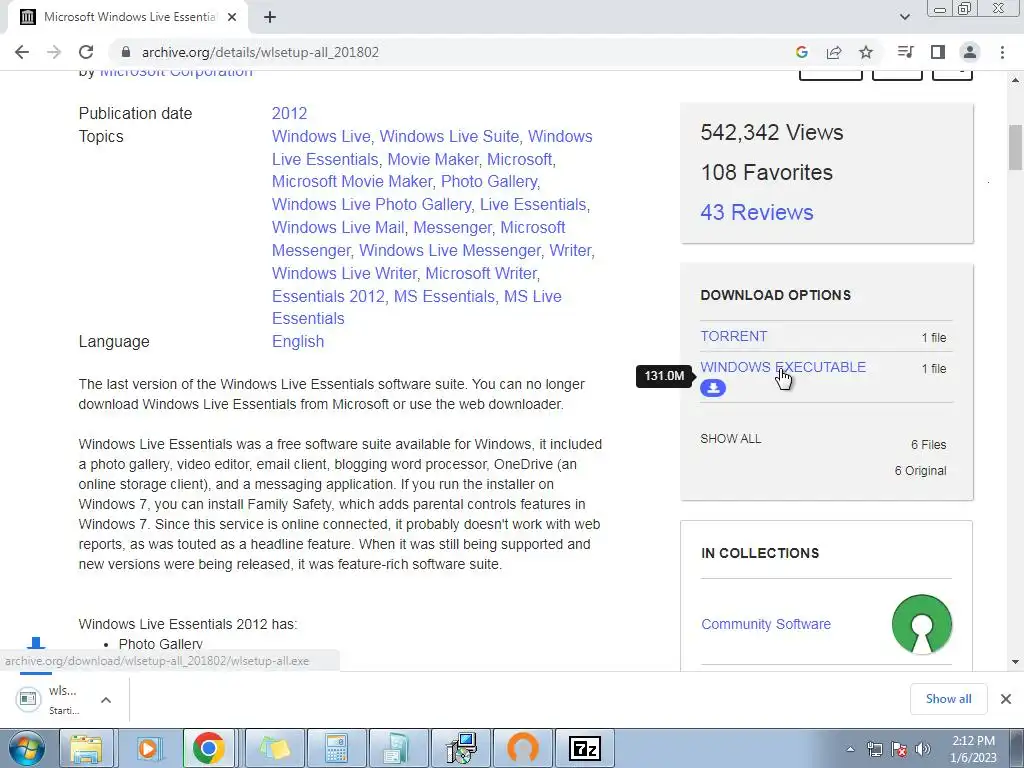The image size is (1024, 768).
Task: Click the orange ring taskbar icon
Action: [522, 748]
